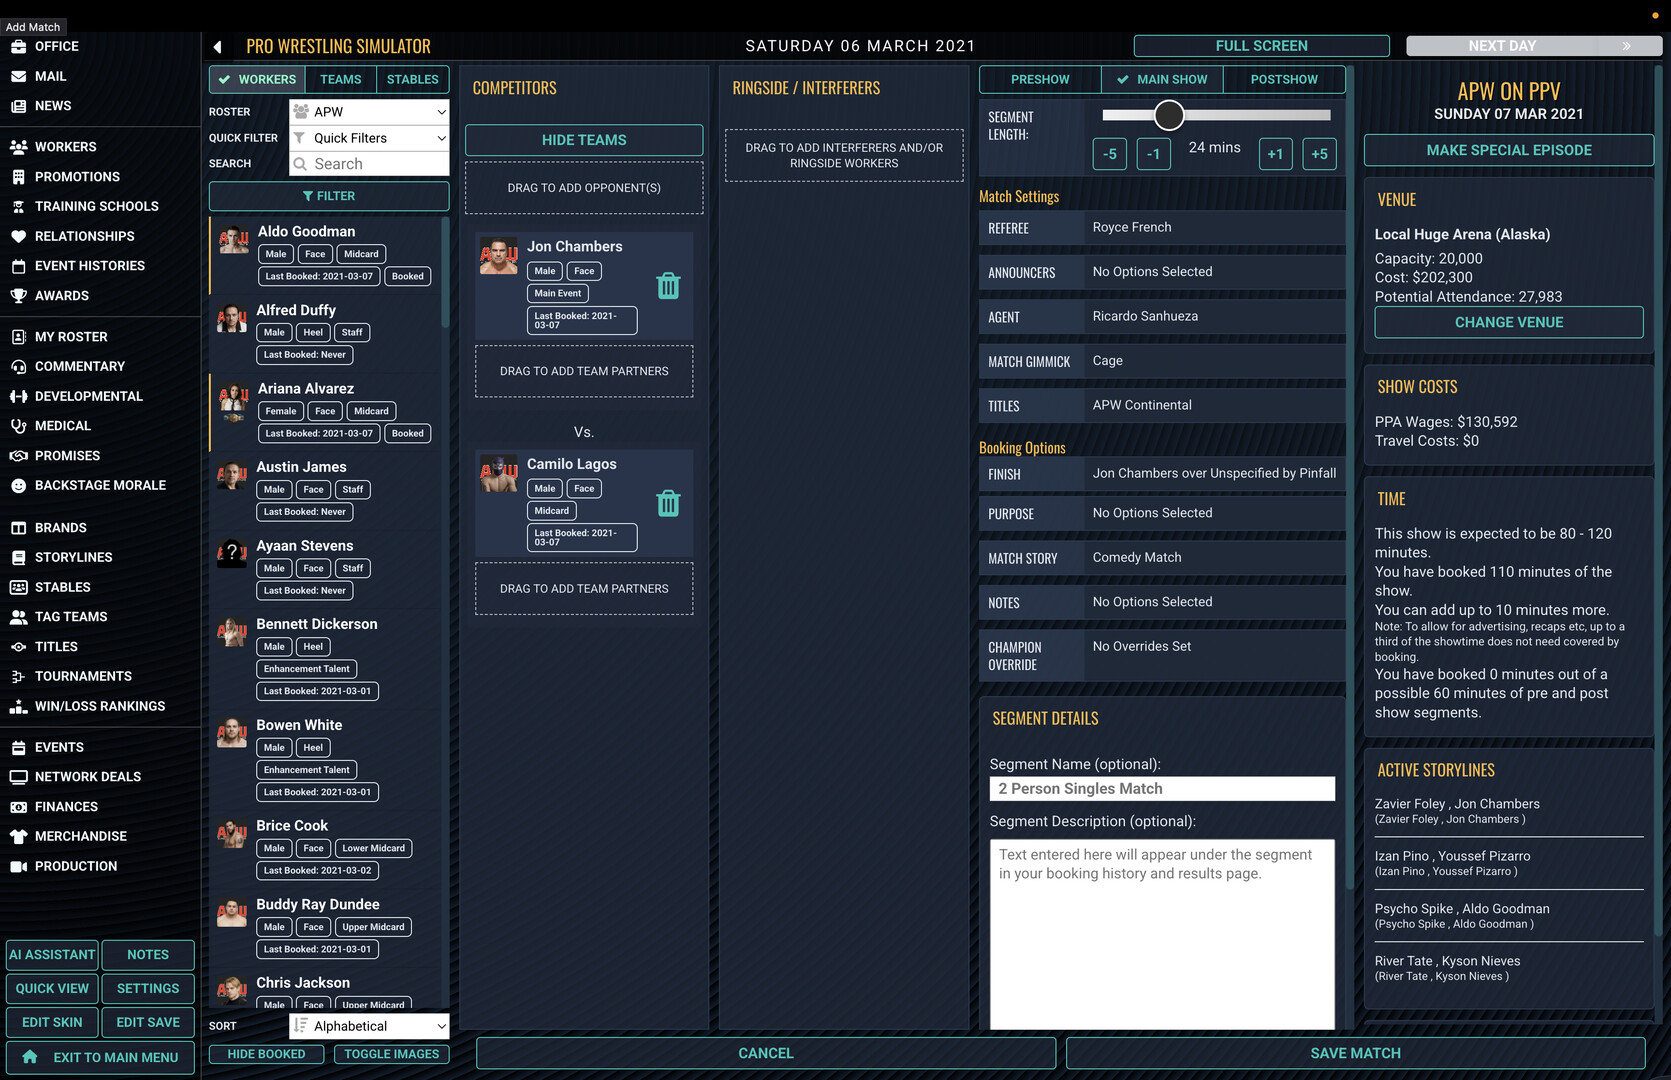This screenshot has height=1080, width=1671.
Task: Click the Production camera icon
Action: pyautogui.click(x=18, y=866)
